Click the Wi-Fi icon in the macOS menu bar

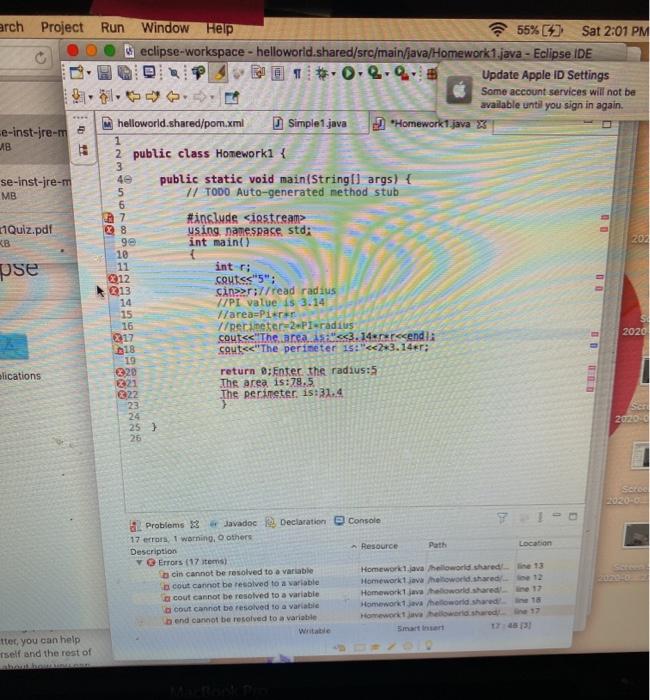tap(497, 29)
